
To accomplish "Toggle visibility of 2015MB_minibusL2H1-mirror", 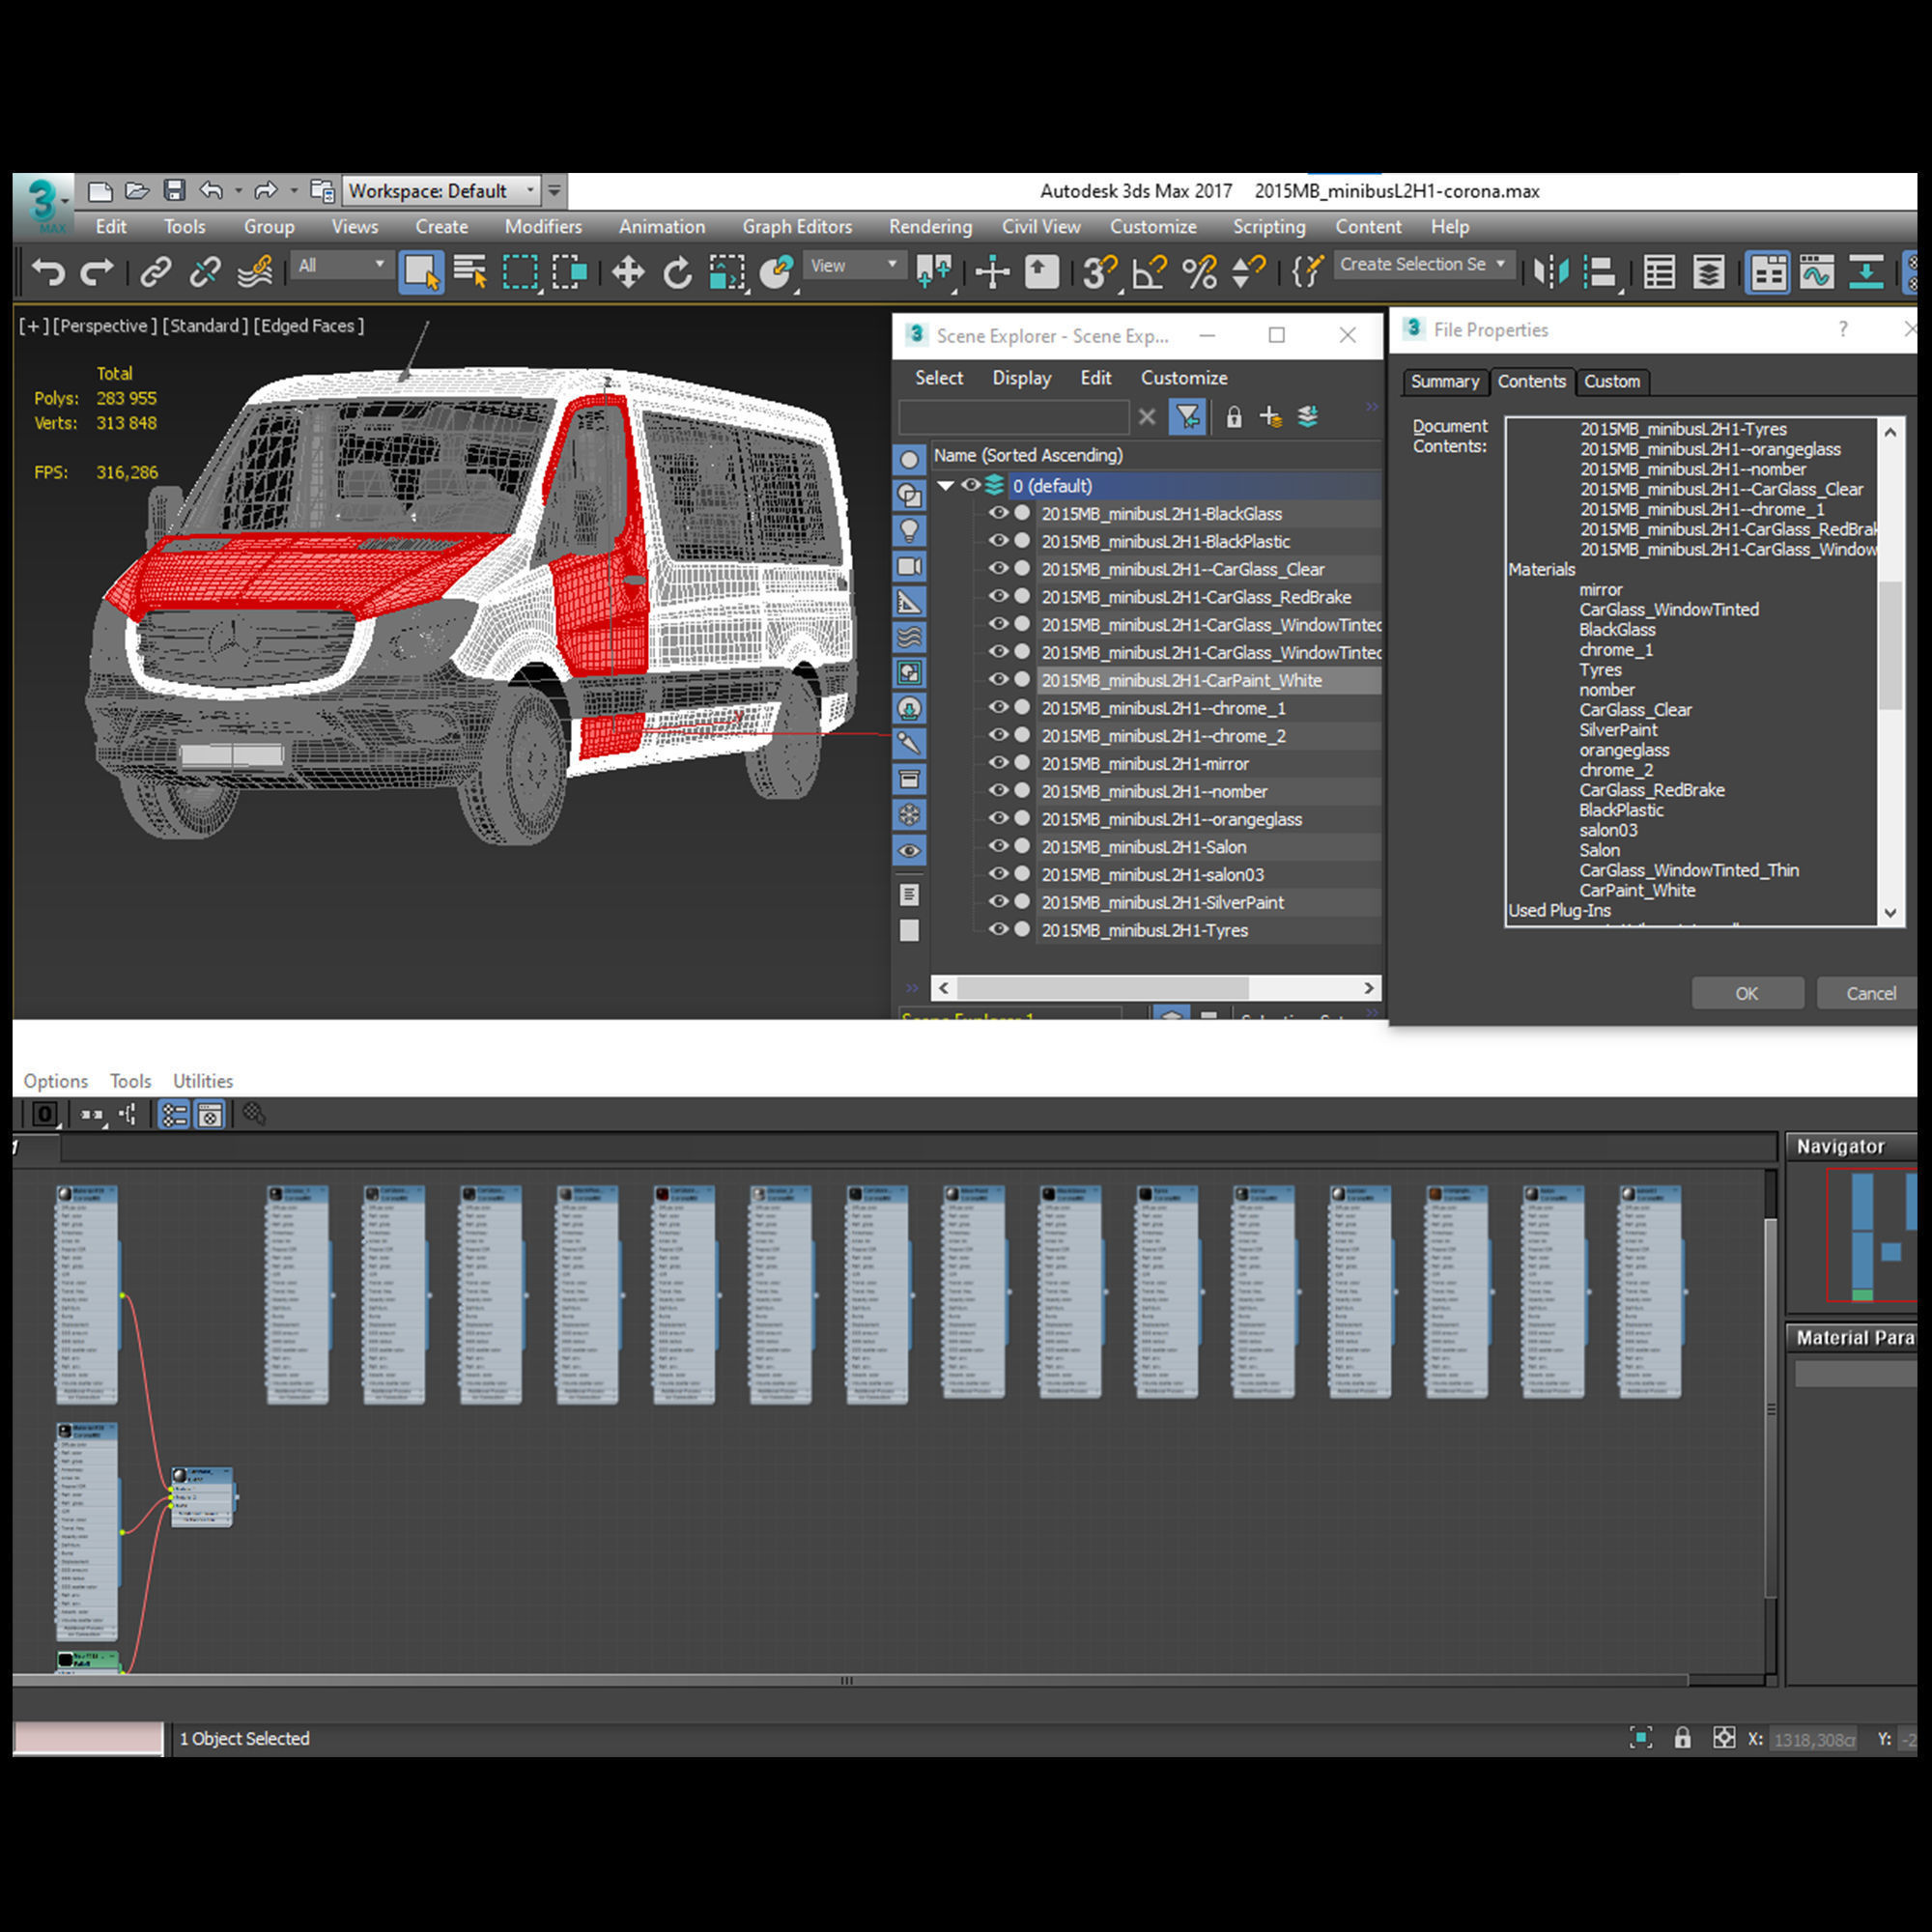I will point(998,762).
